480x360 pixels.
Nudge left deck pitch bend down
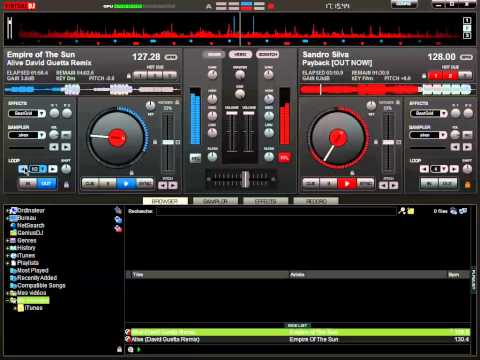click(163, 185)
